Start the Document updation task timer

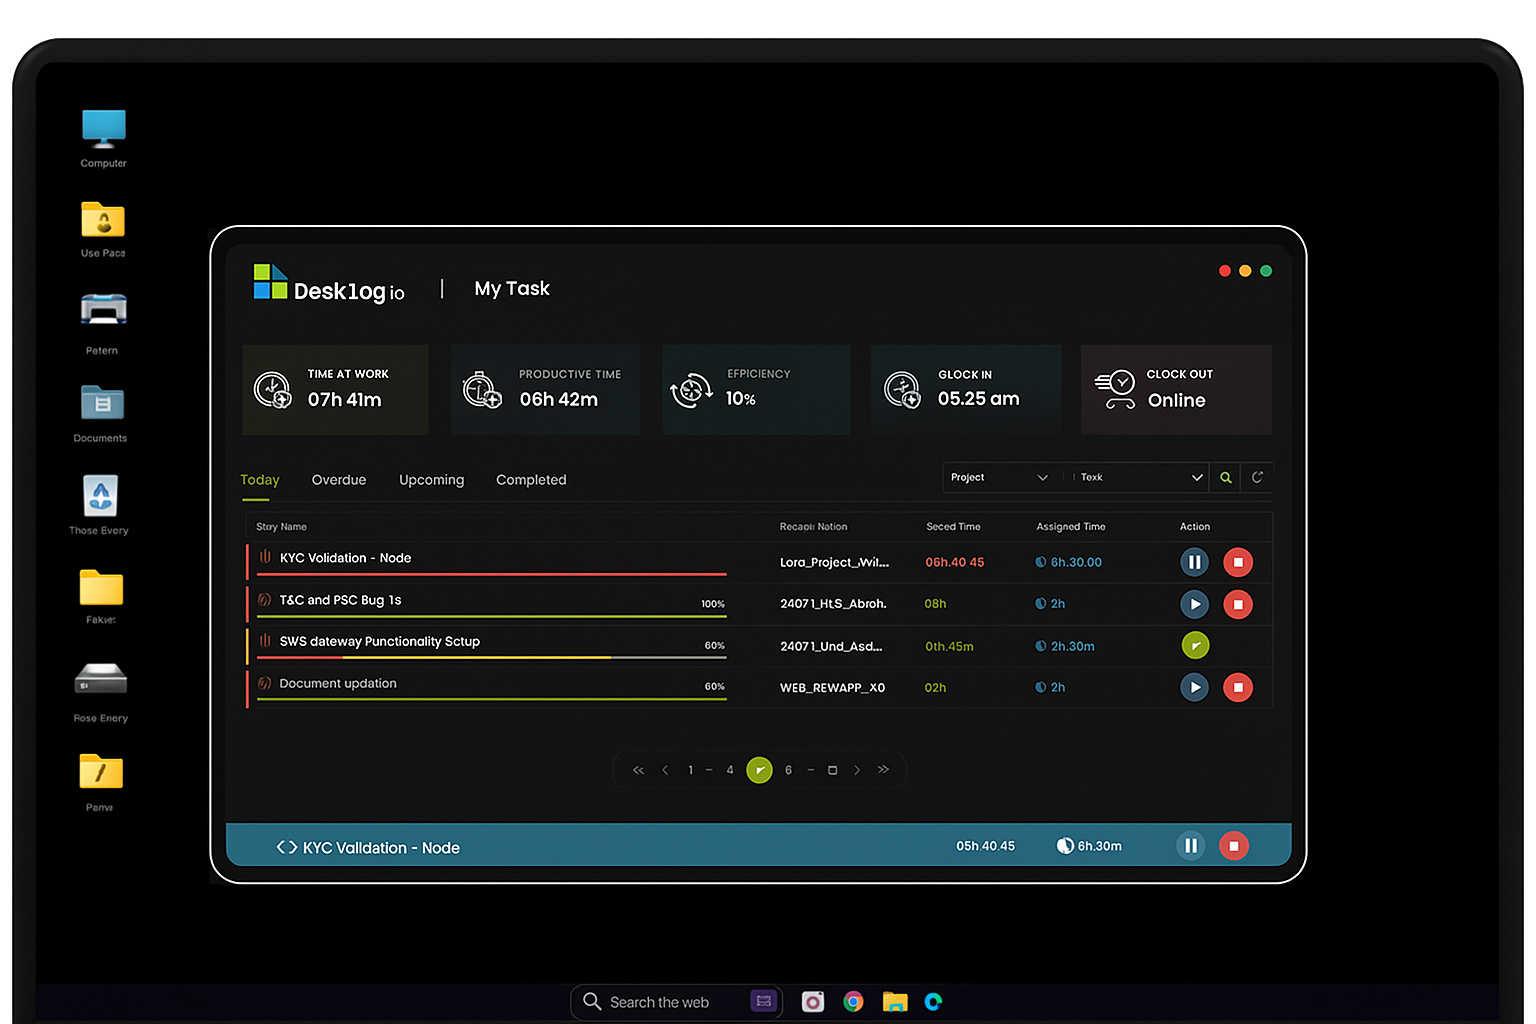(x=1194, y=687)
